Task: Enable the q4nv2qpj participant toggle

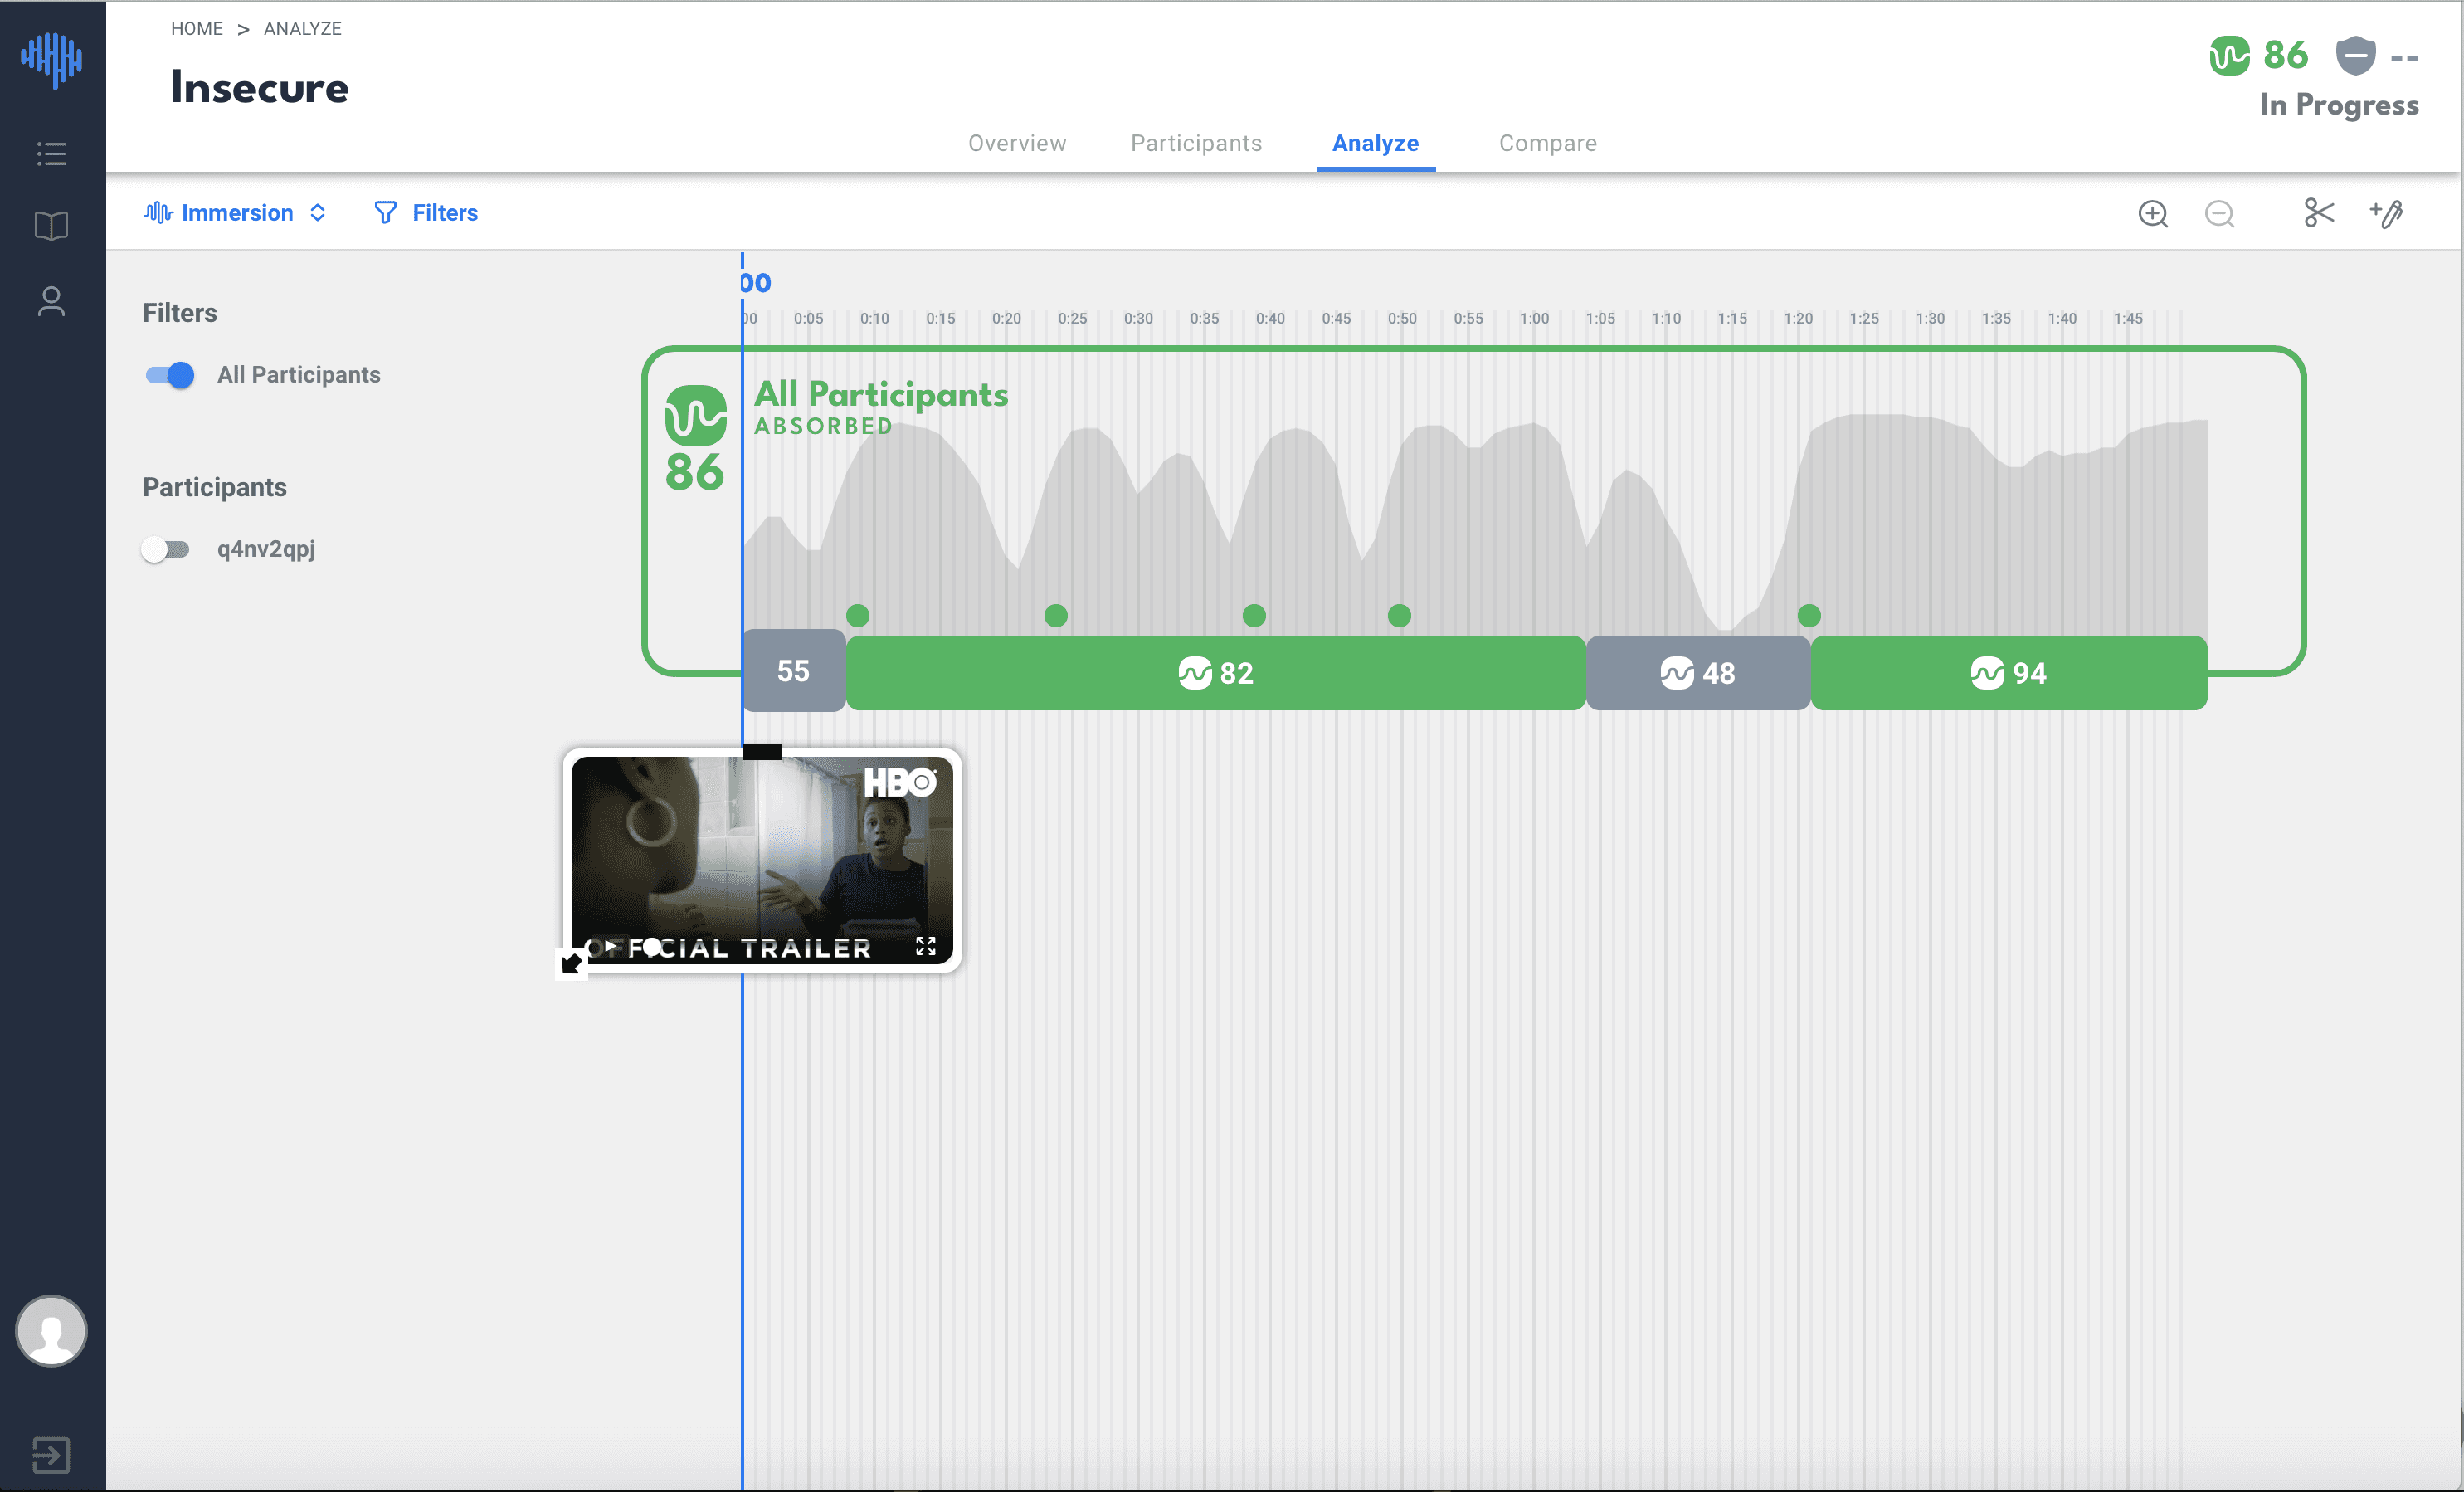Action: tap(166, 549)
